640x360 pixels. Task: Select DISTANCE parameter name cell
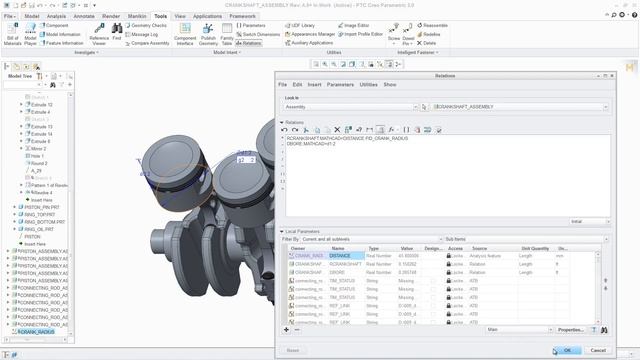346,256
